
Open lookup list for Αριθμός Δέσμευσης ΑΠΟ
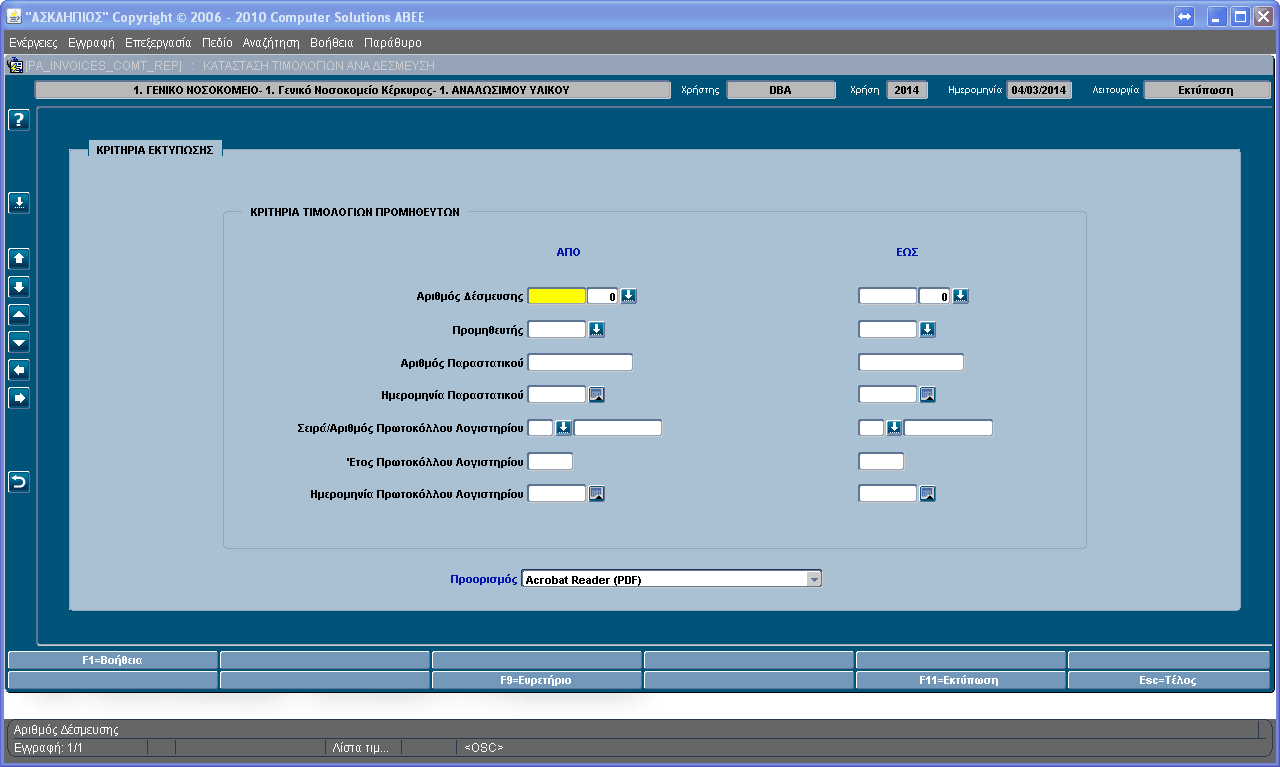629,296
